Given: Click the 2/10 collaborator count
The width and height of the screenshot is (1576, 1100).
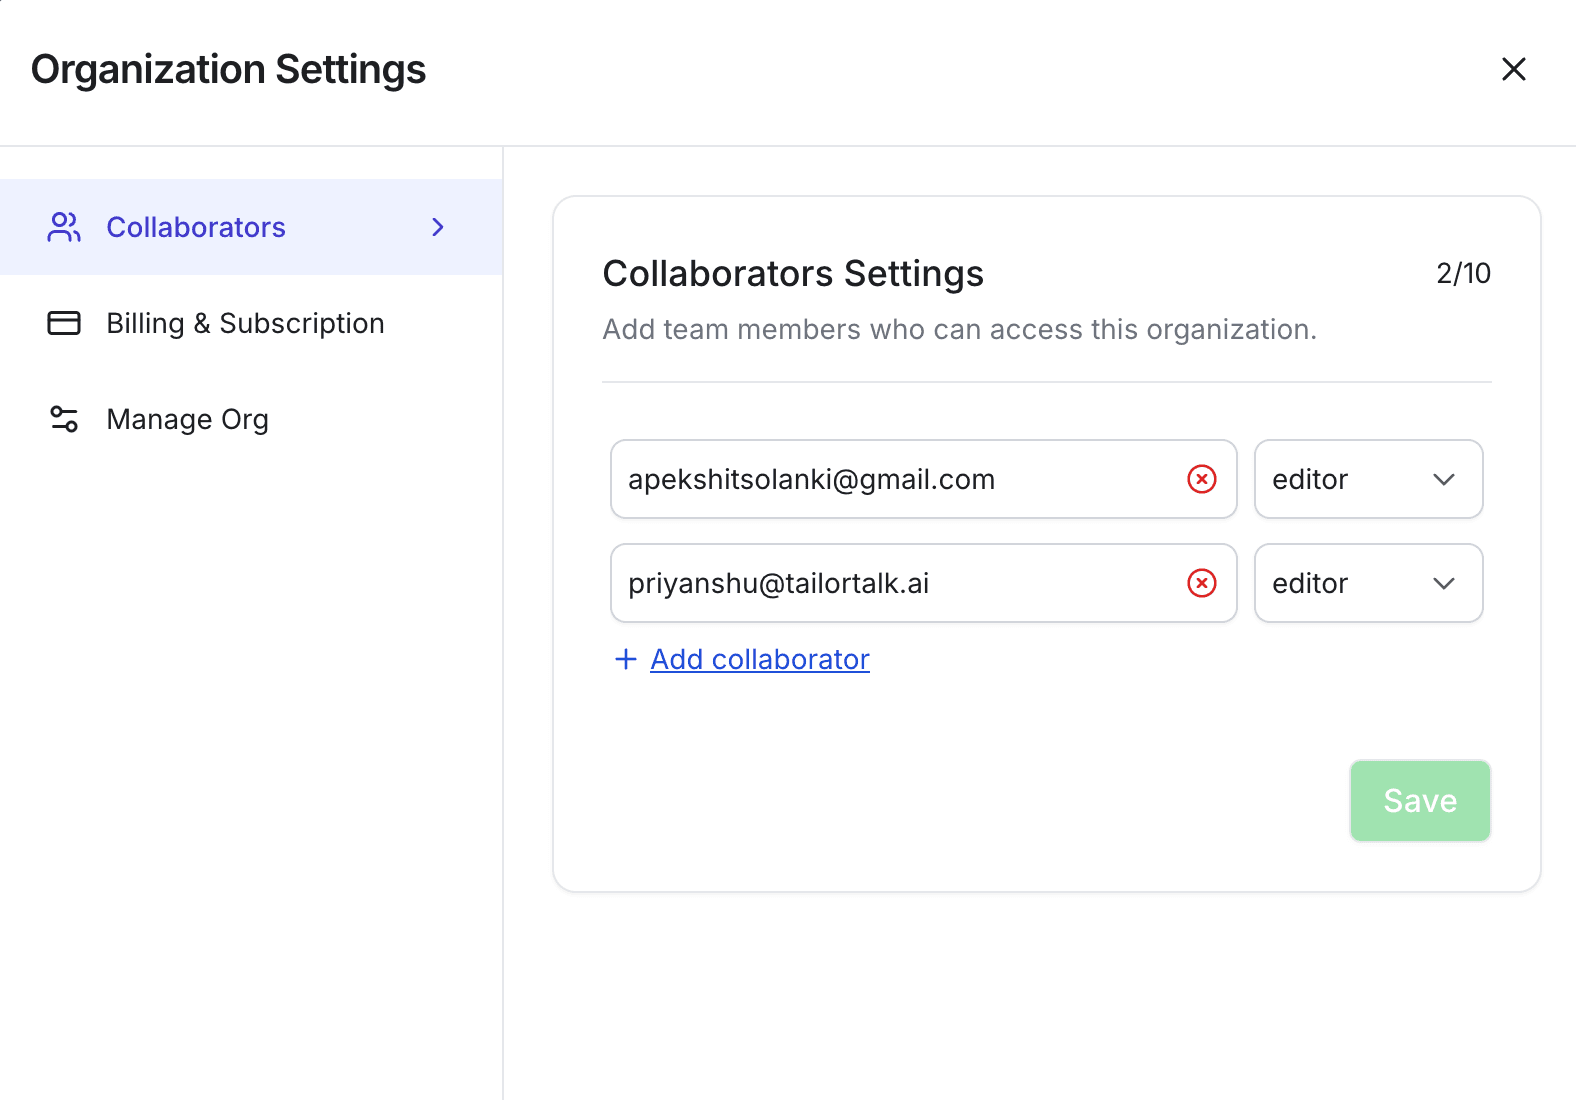Looking at the screenshot, I should pos(1463,273).
